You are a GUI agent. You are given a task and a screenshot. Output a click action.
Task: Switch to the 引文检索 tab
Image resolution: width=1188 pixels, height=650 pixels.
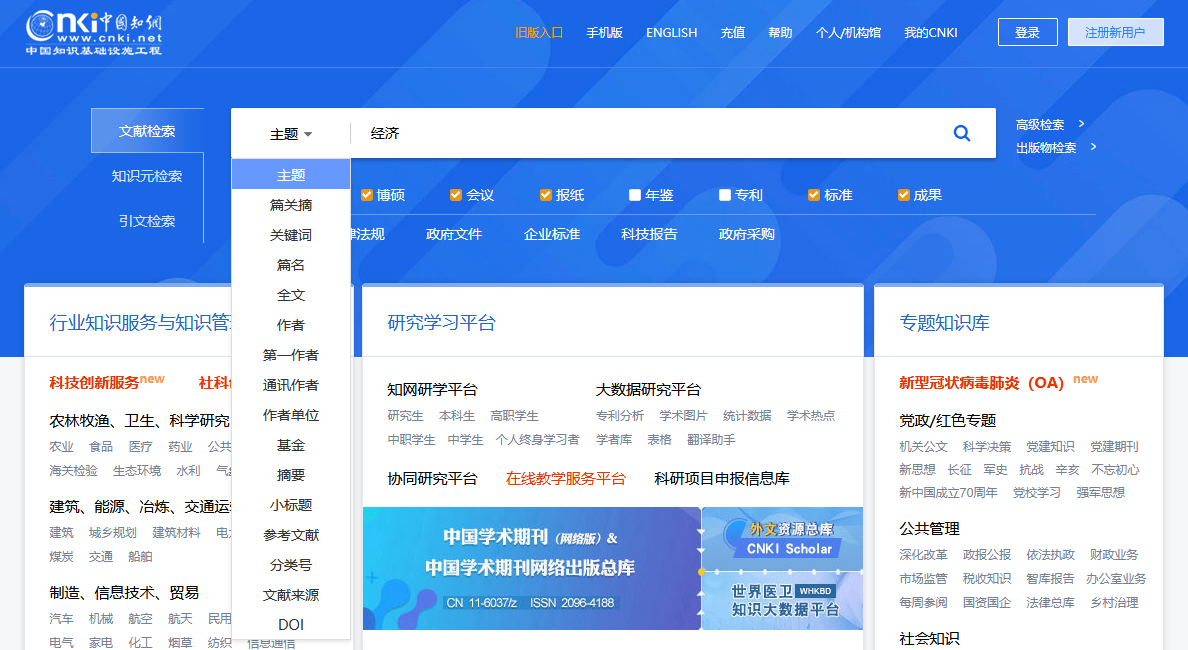click(147, 220)
